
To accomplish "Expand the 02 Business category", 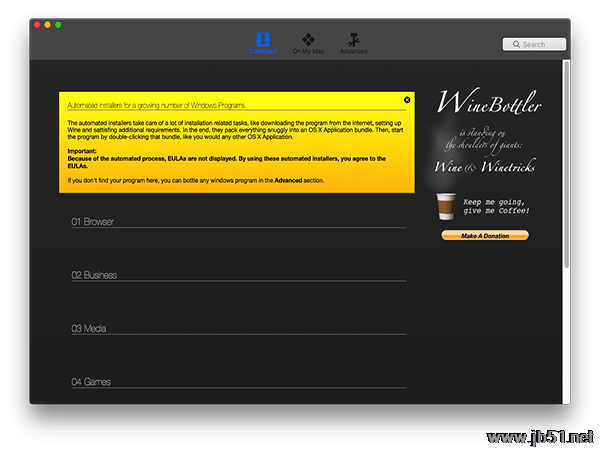I will pos(238,276).
